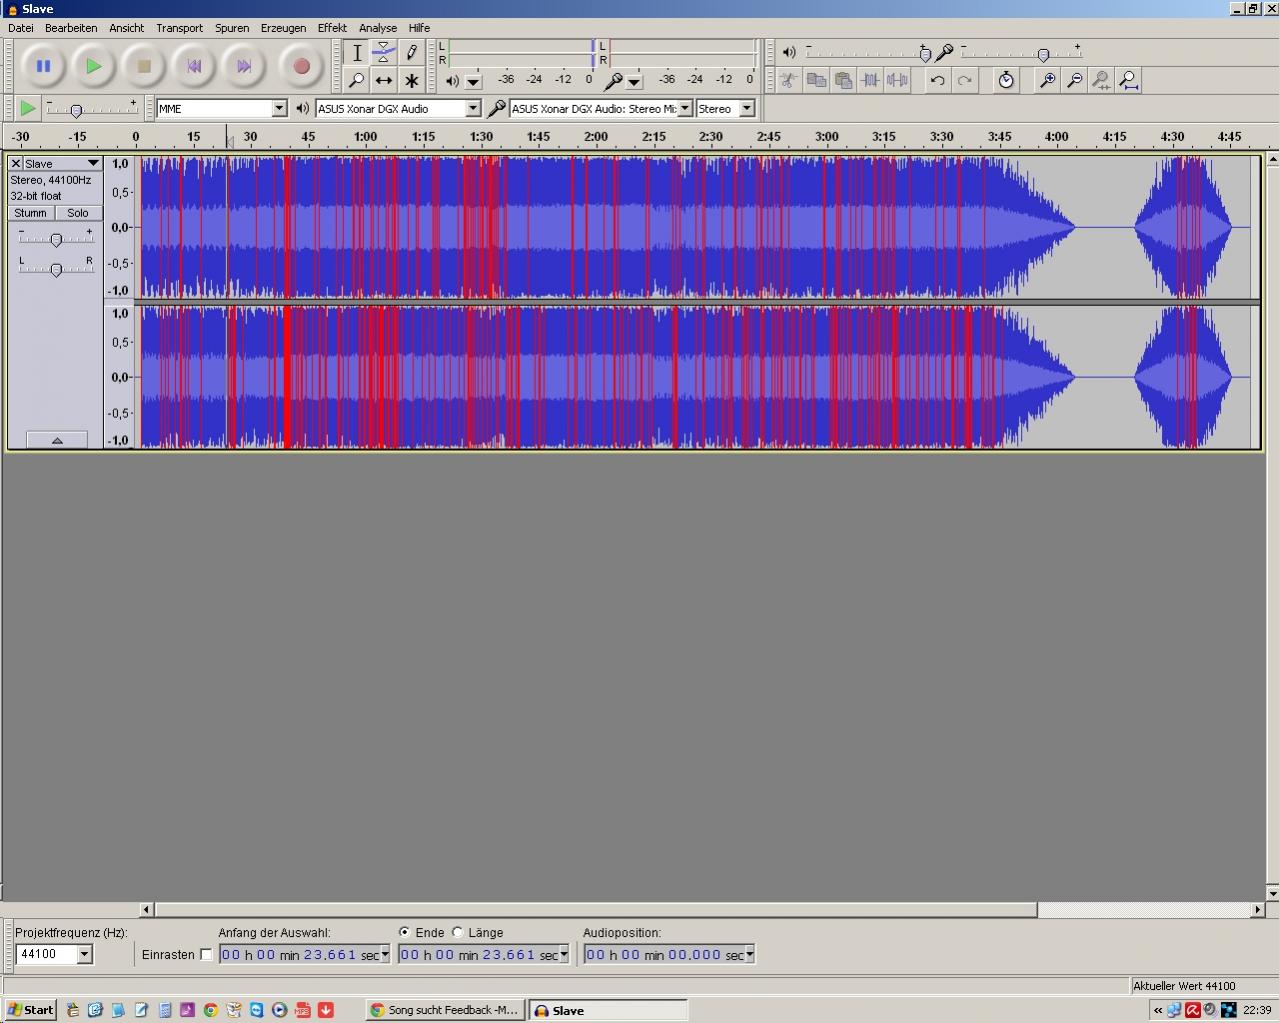This screenshot has height=1023, width=1279.
Task: Click the Record button
Action: (301, 67)
